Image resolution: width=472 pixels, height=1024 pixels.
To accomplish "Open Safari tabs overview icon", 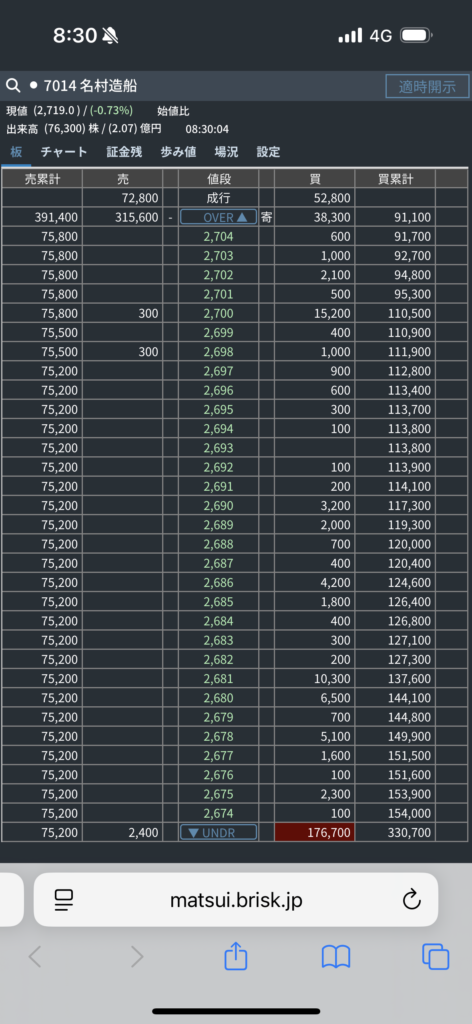I will tap(435, 957).
